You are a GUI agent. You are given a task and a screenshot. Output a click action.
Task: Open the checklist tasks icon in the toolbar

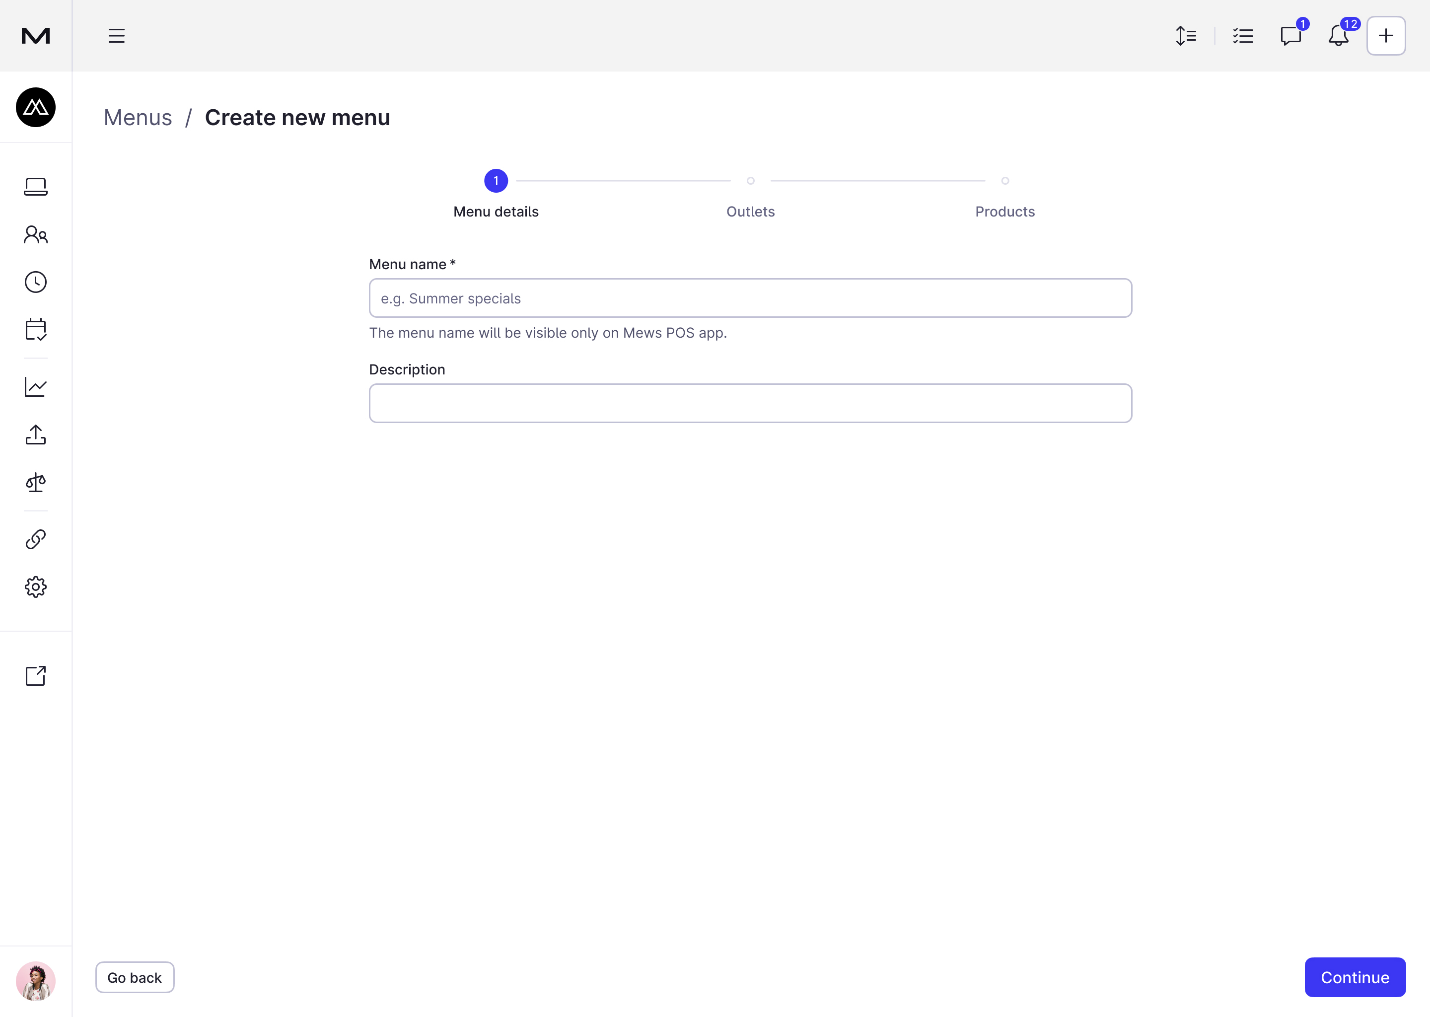click(x=1242, y=36)
